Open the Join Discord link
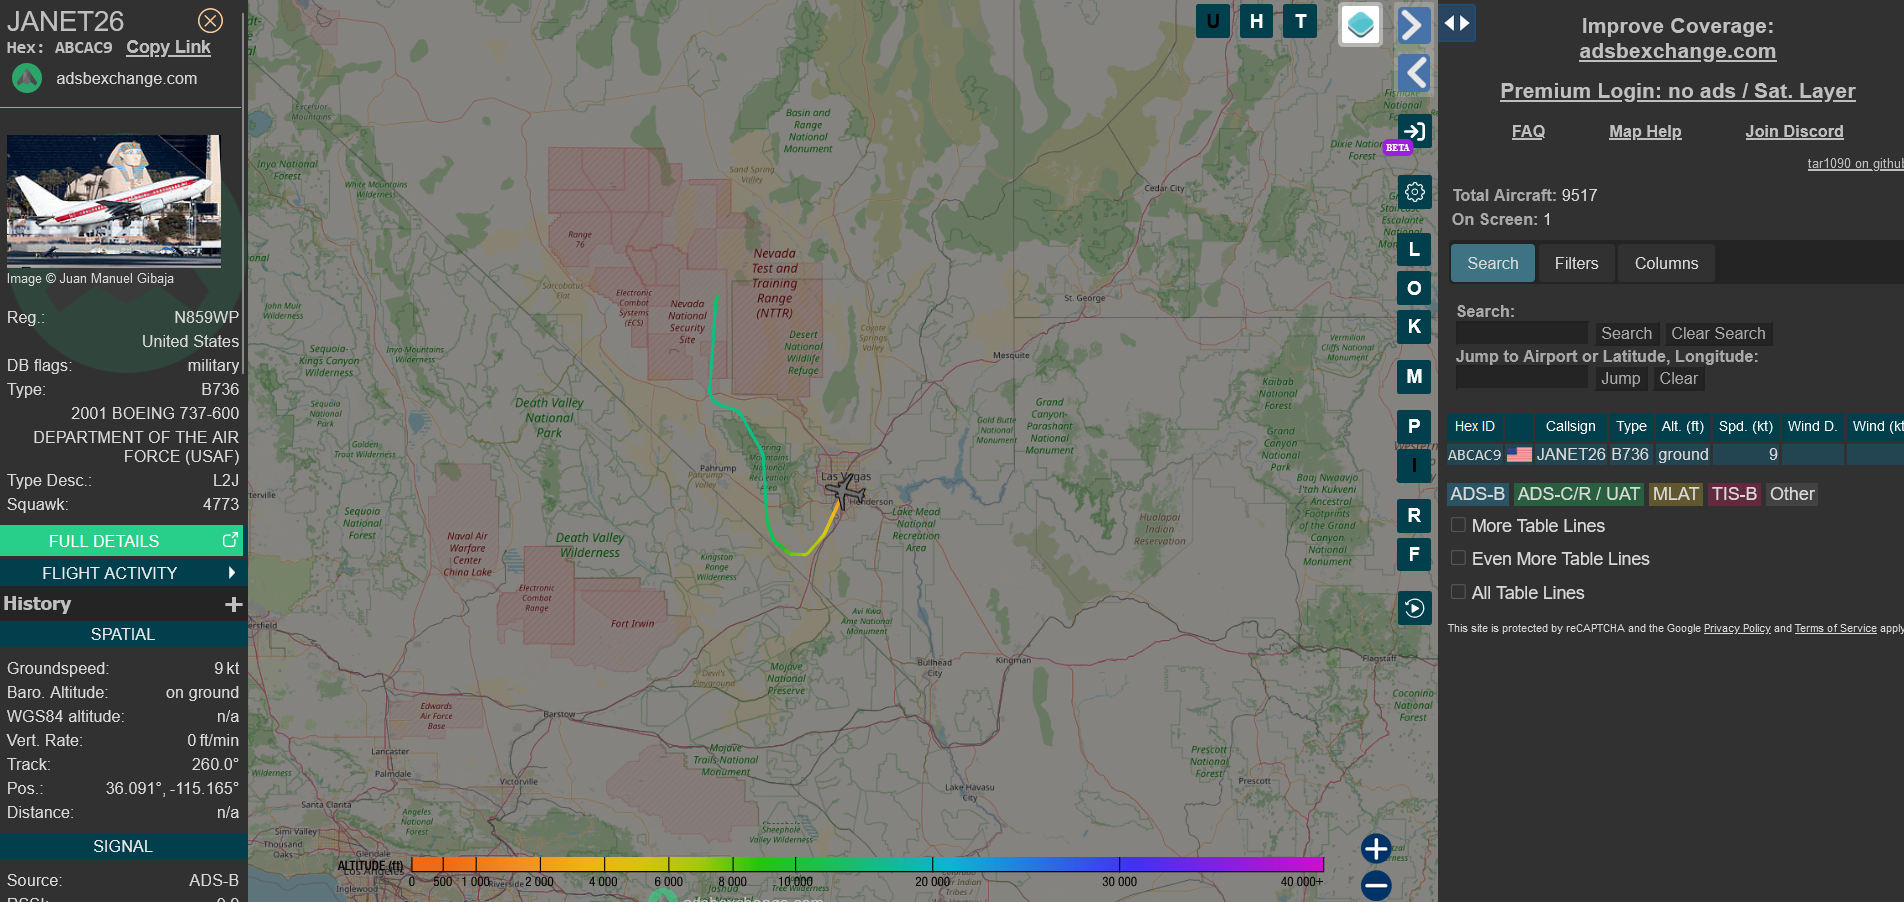The height and width of the screenshot is (902, 1904). pyautogui.click(x=1794, y=131)
